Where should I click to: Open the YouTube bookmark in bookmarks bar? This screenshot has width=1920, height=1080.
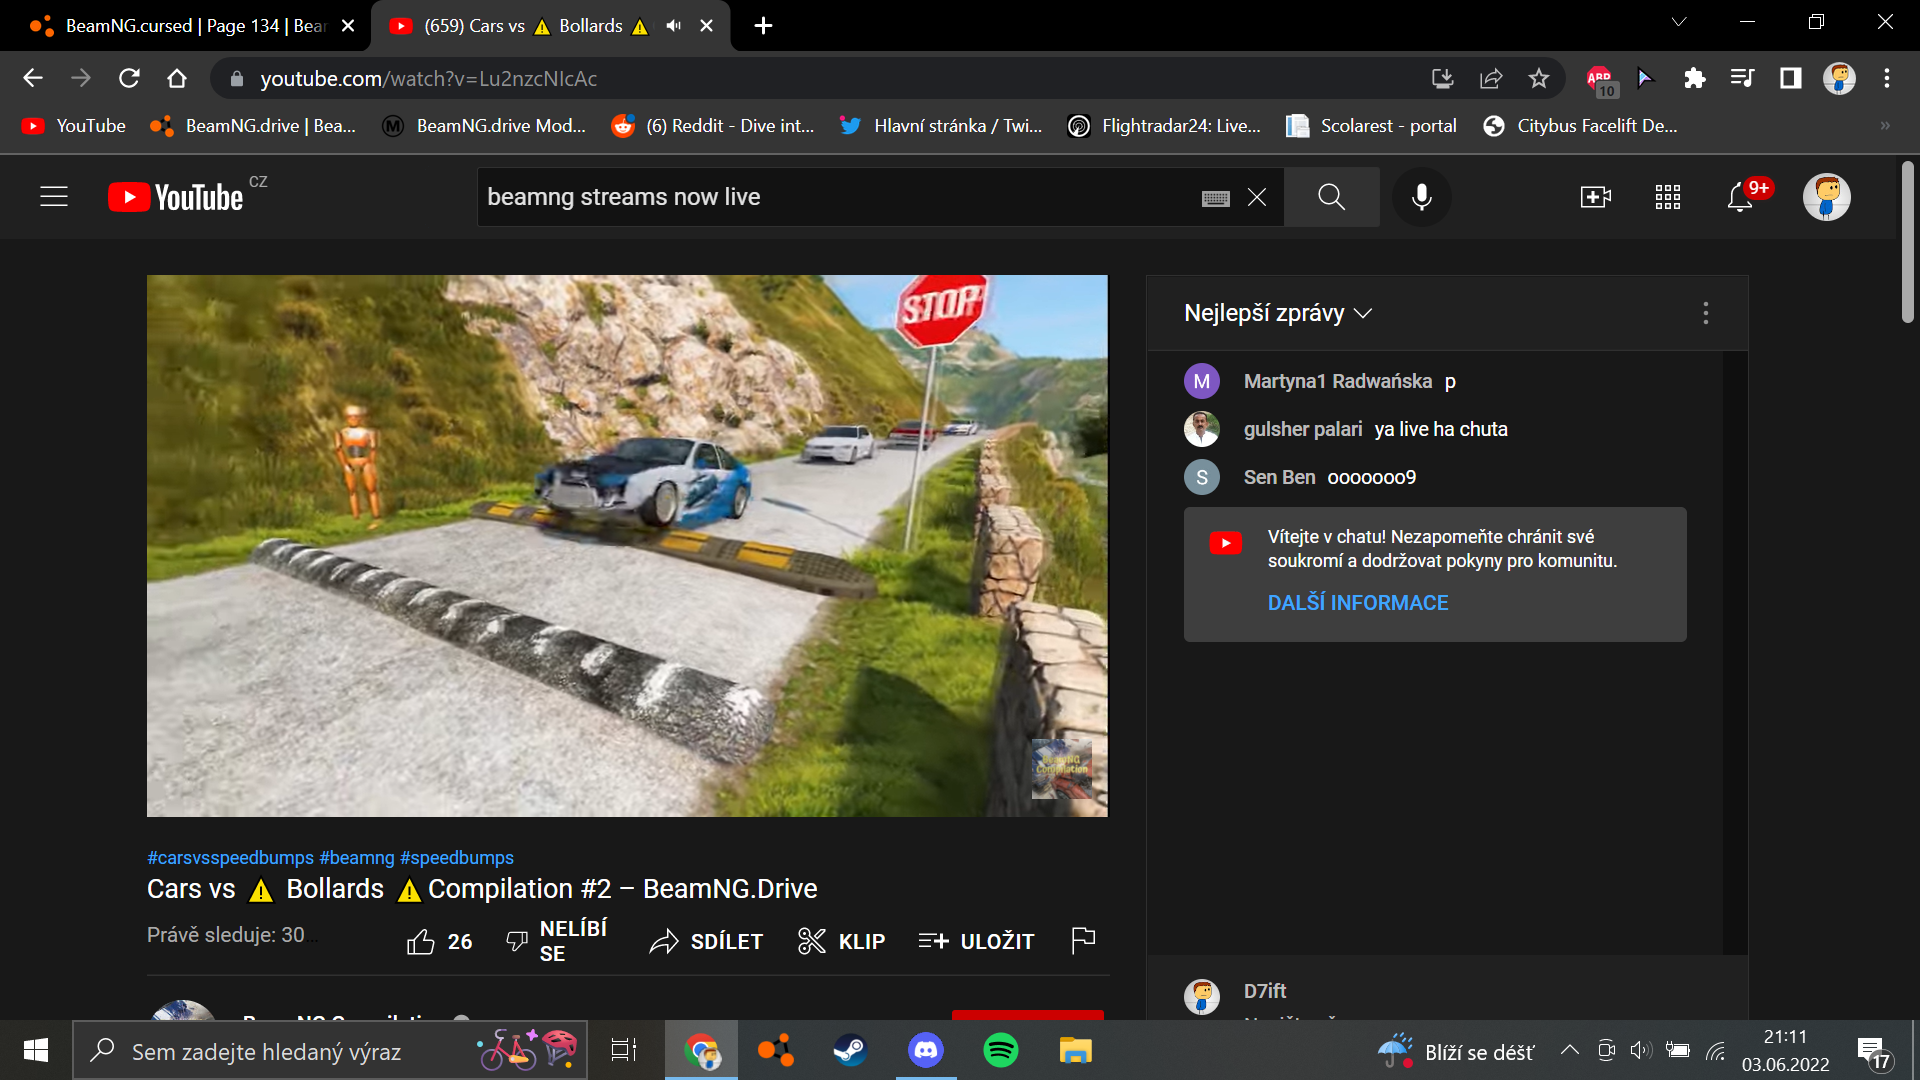[75, 126]
